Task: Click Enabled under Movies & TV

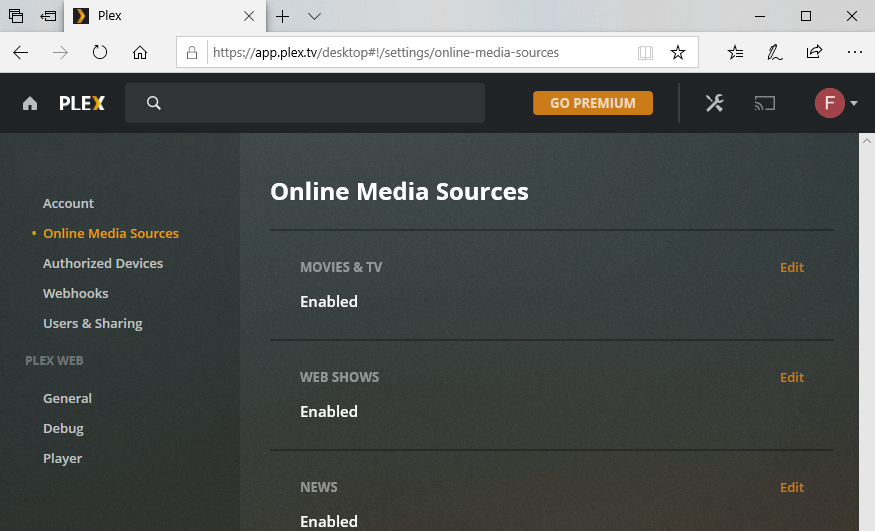Action: [x=329, y=301]
